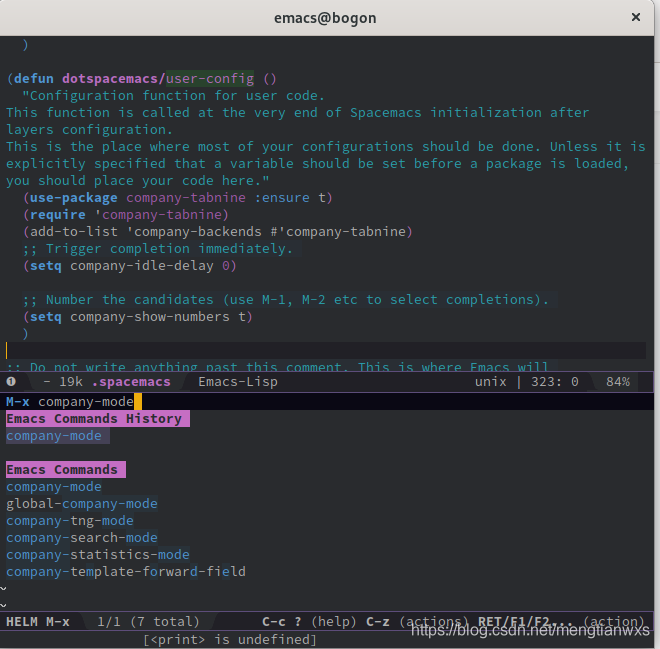660x649 pixels.
Task: Click the setq company-show-numbers t line
Action: pyautogui.click(x=138, y=317)
